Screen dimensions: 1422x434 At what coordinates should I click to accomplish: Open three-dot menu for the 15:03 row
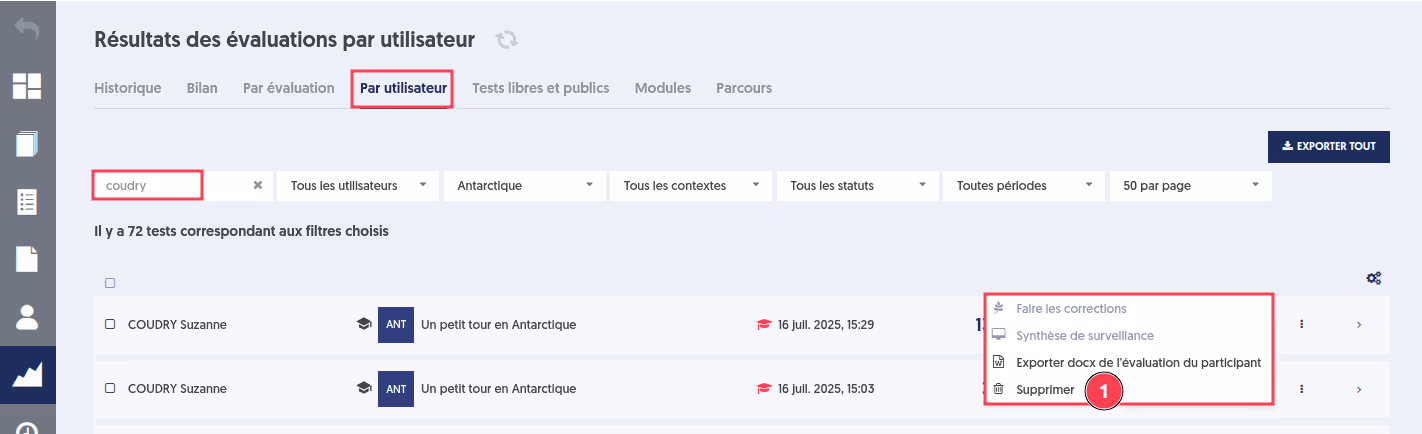[x=1301, y=388]
